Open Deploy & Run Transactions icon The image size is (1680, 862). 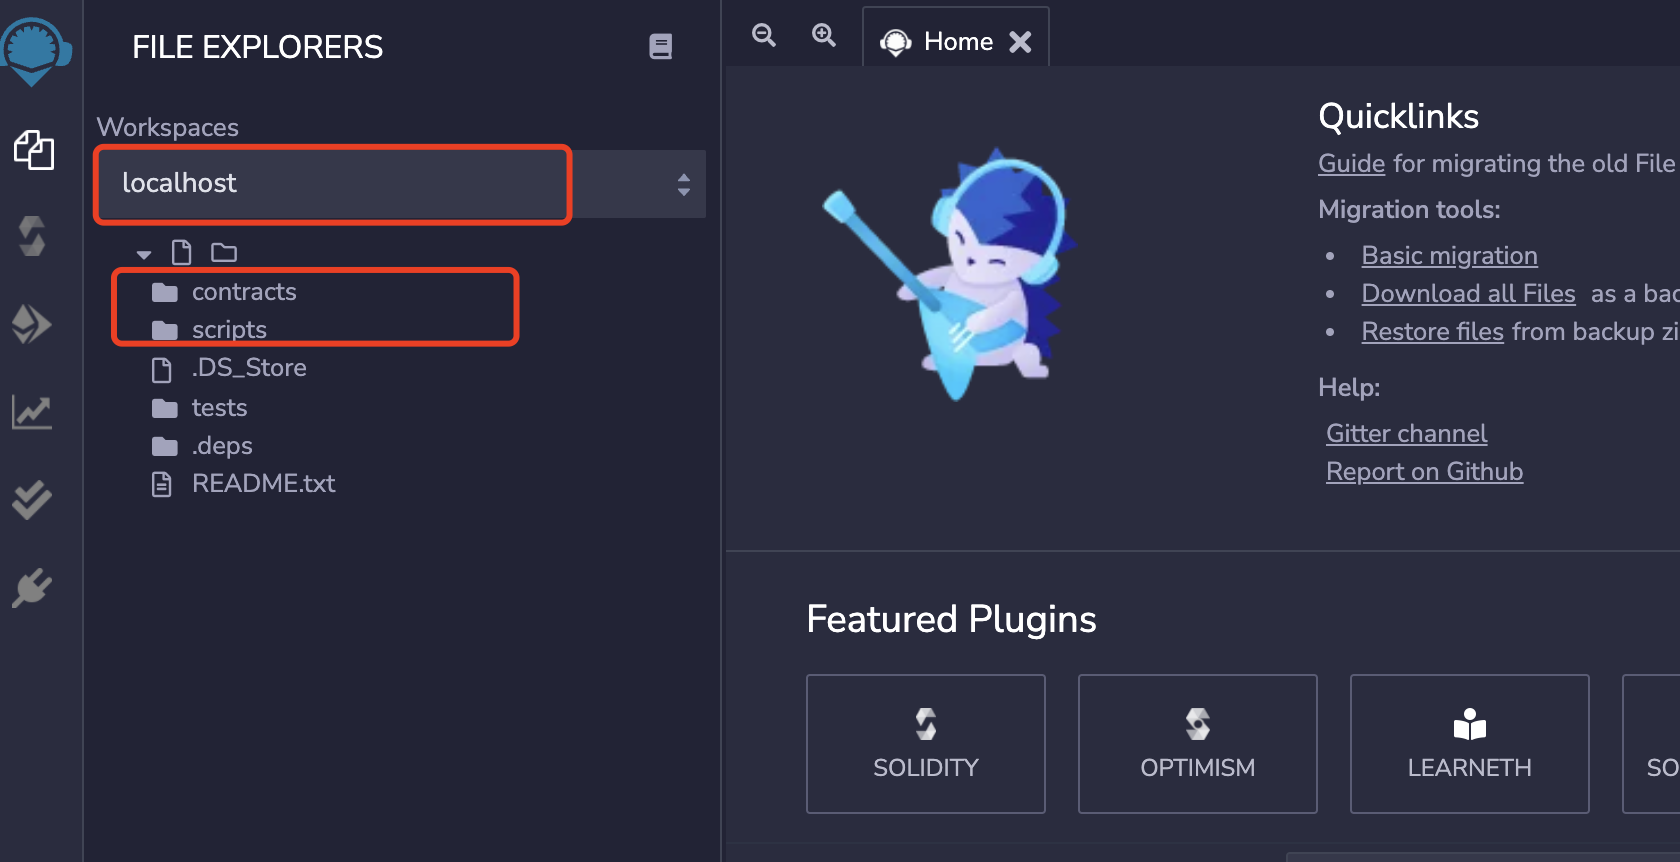click(x=32, y=324)
